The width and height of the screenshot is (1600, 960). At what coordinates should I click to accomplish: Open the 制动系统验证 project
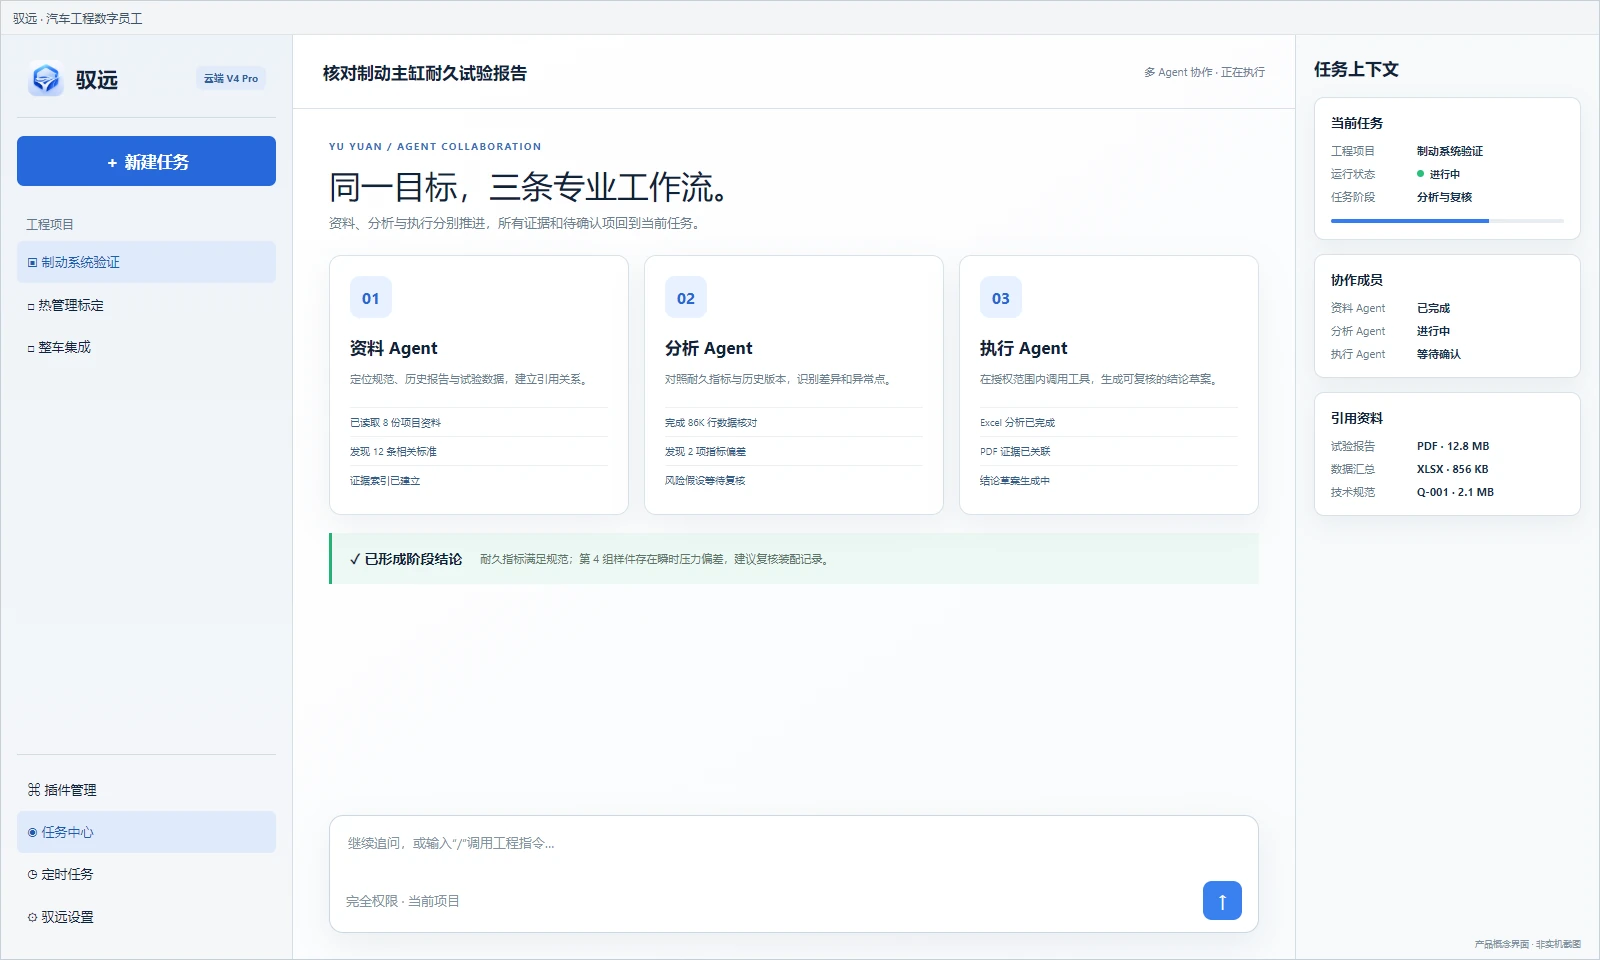tap(146, 262)
